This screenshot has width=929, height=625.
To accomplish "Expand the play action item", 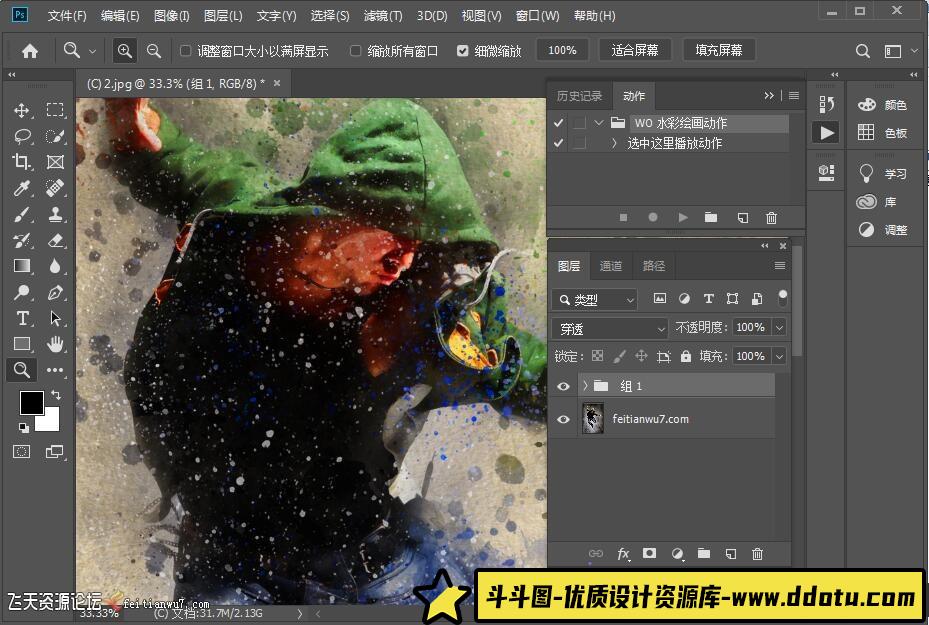I will point(614,143).
